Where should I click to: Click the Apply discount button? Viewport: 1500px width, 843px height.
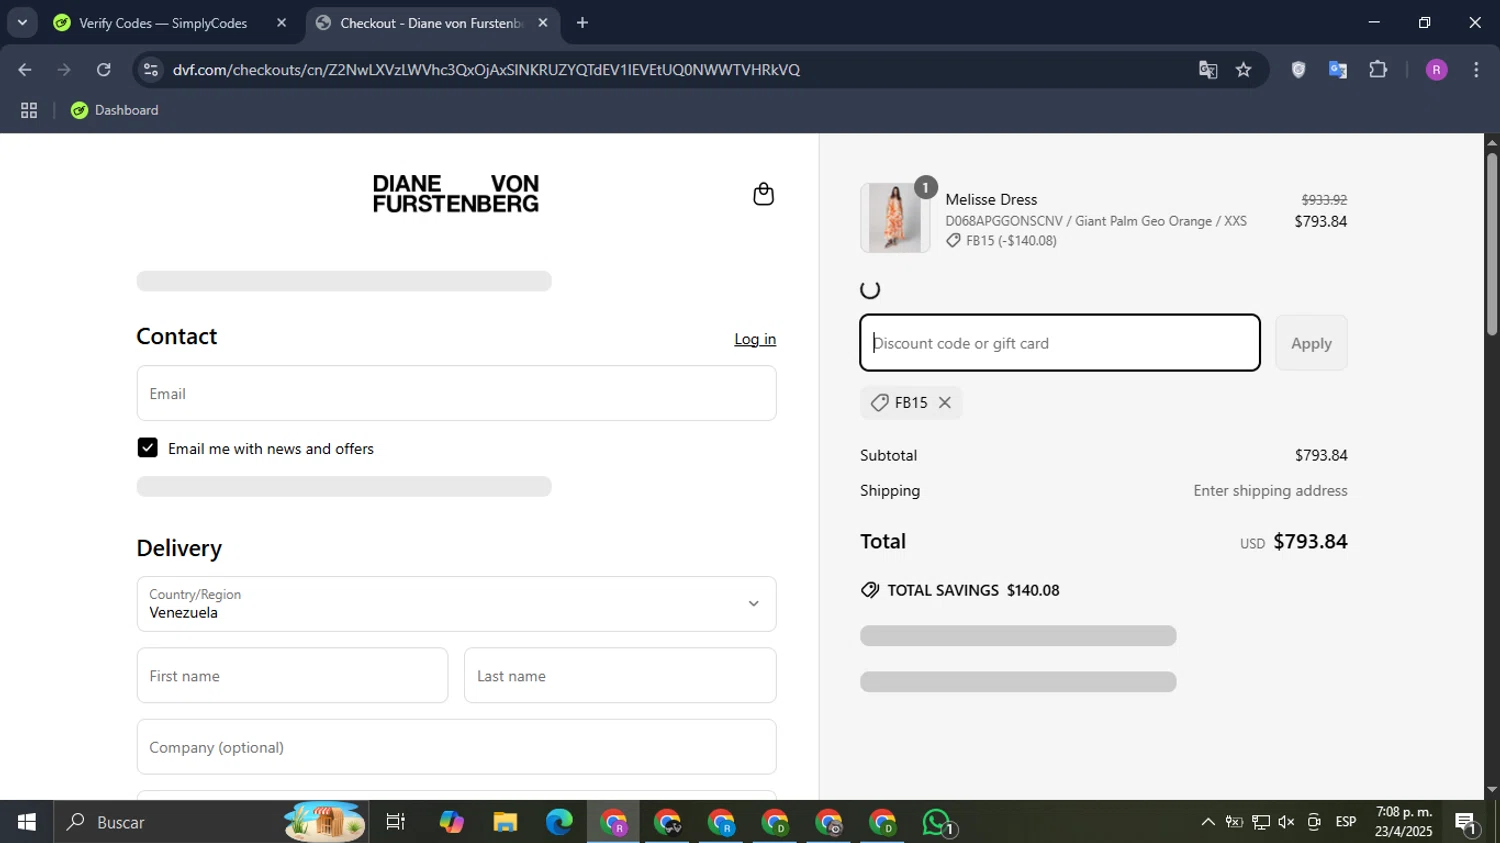pos(1311,343)
